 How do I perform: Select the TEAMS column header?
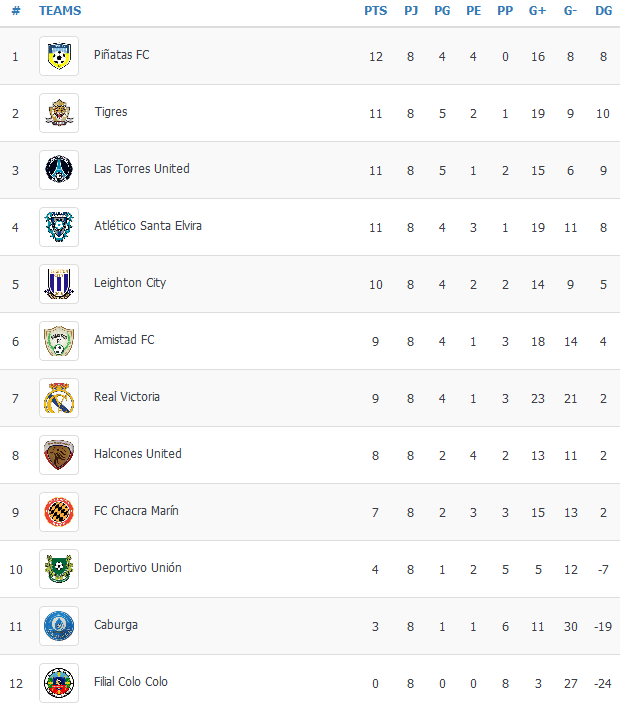60,11
